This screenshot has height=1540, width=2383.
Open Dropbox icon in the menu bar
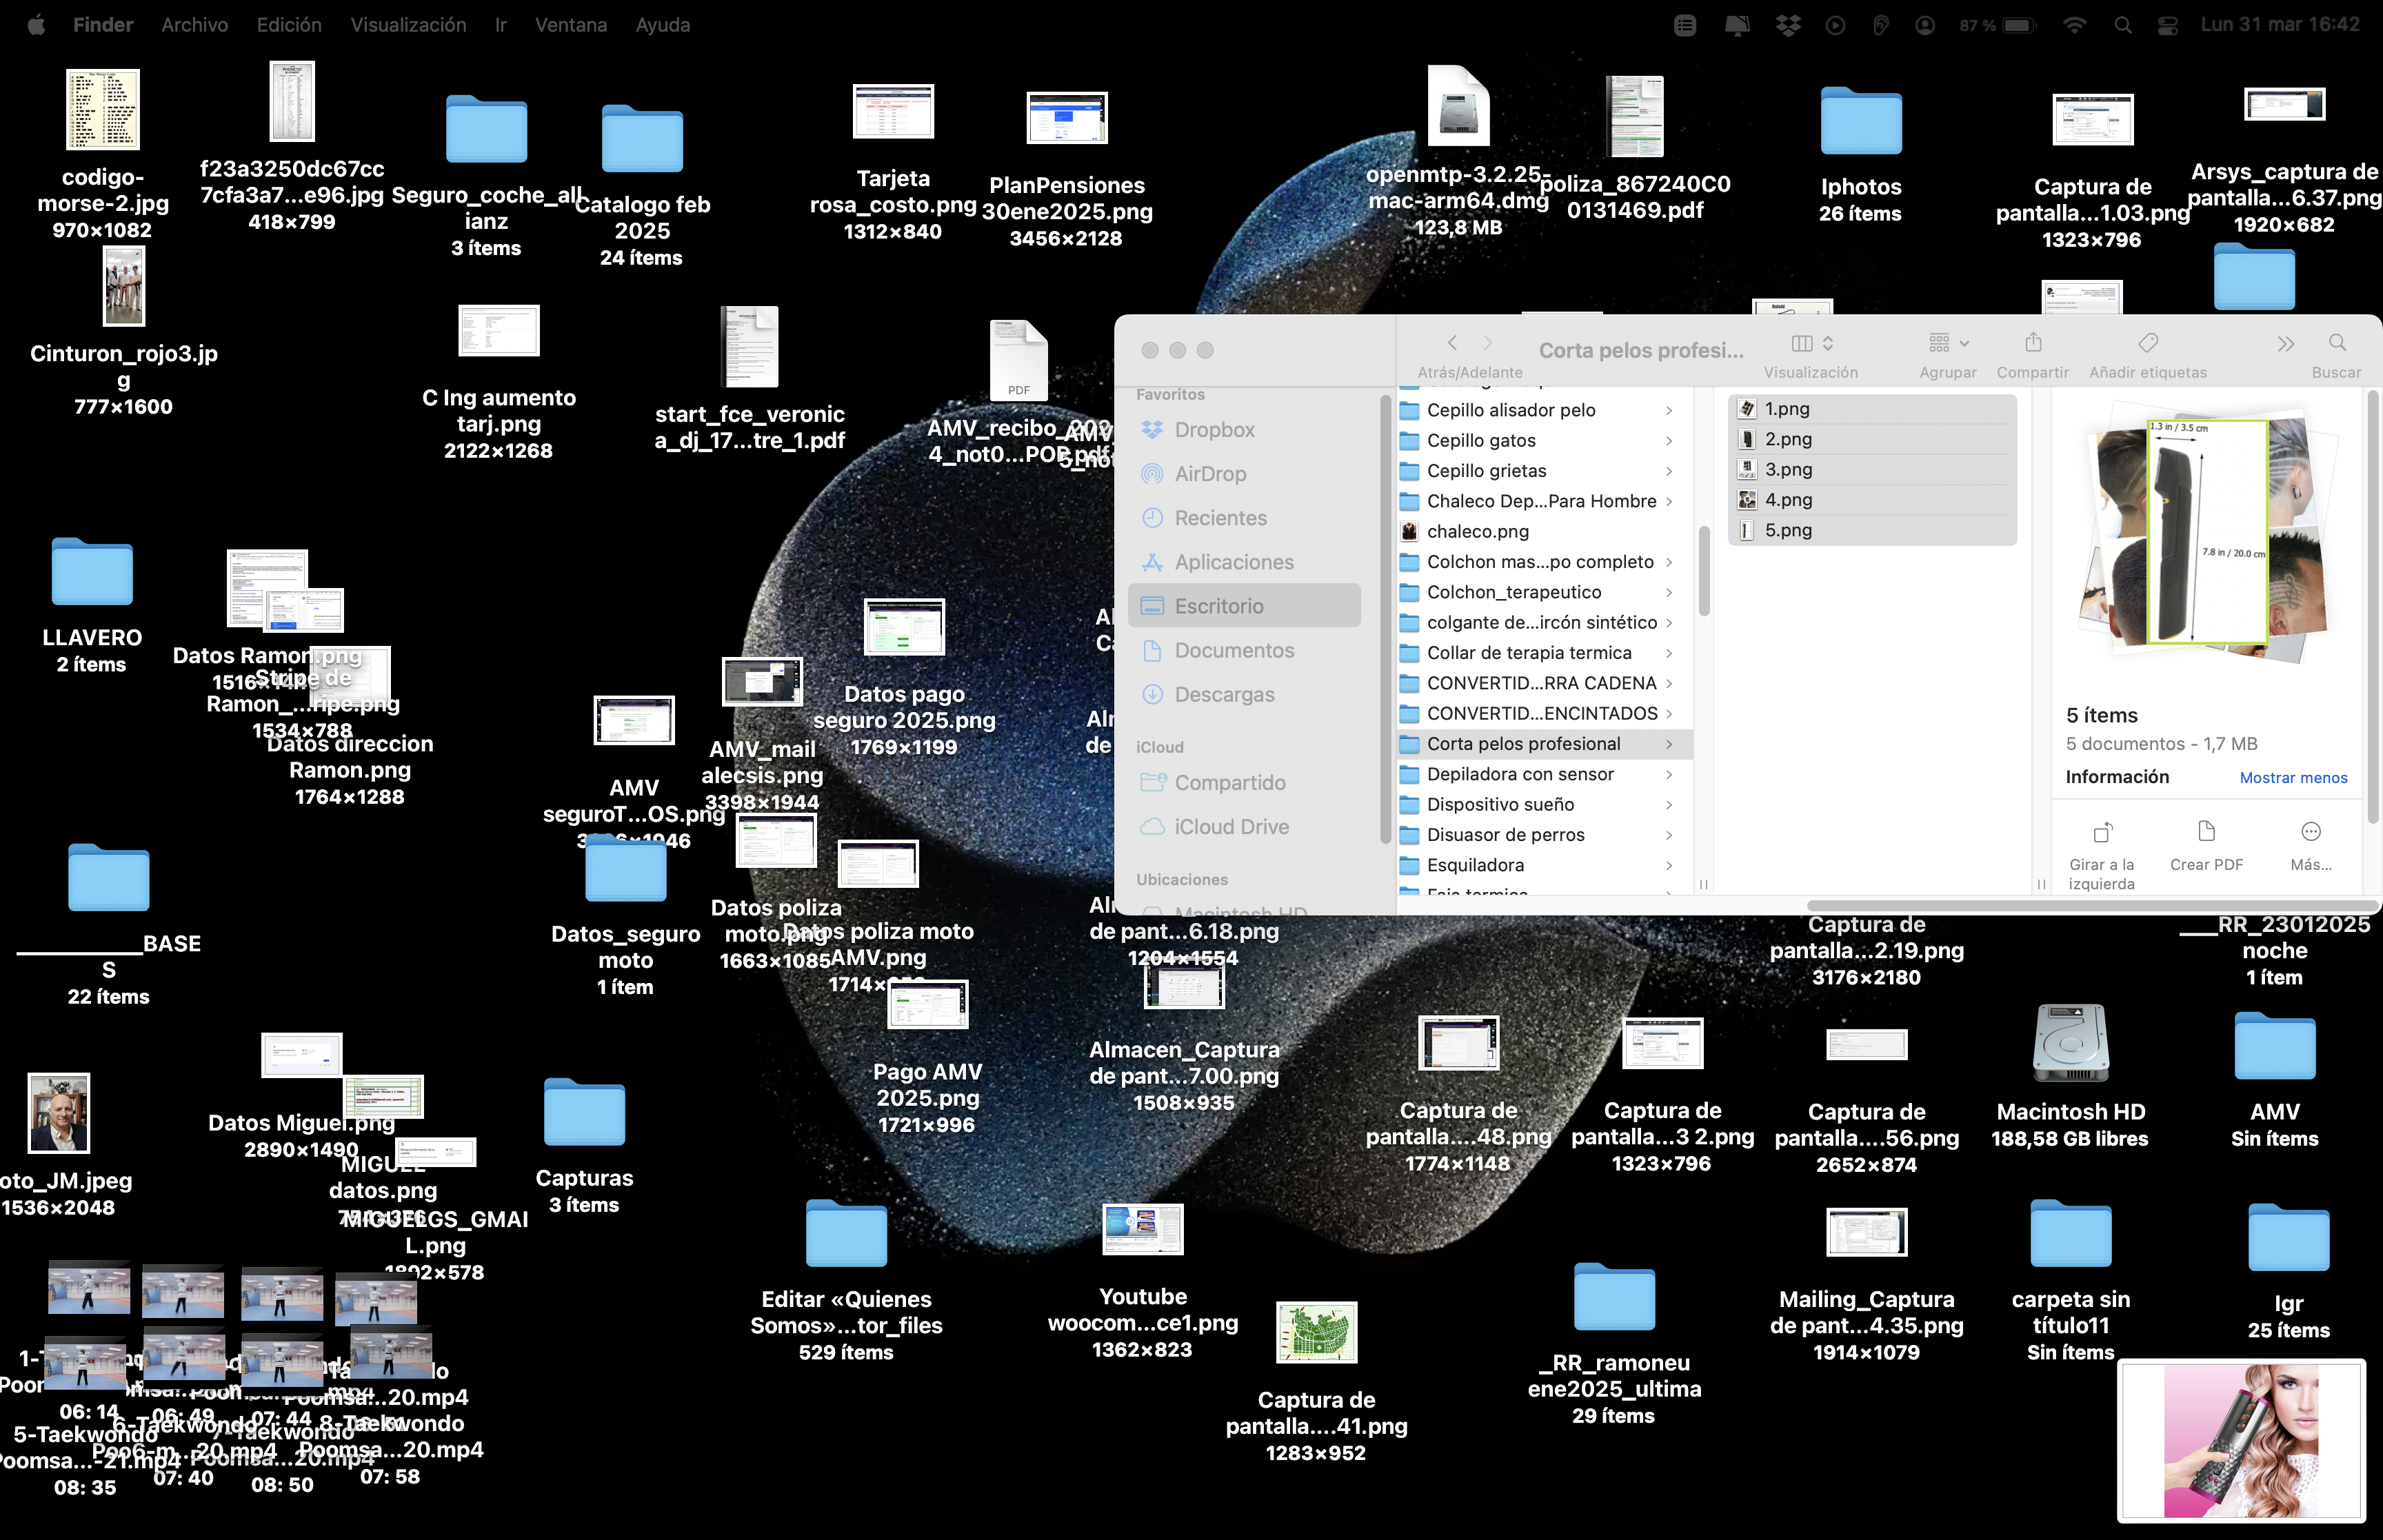[x=1788, y=25]
